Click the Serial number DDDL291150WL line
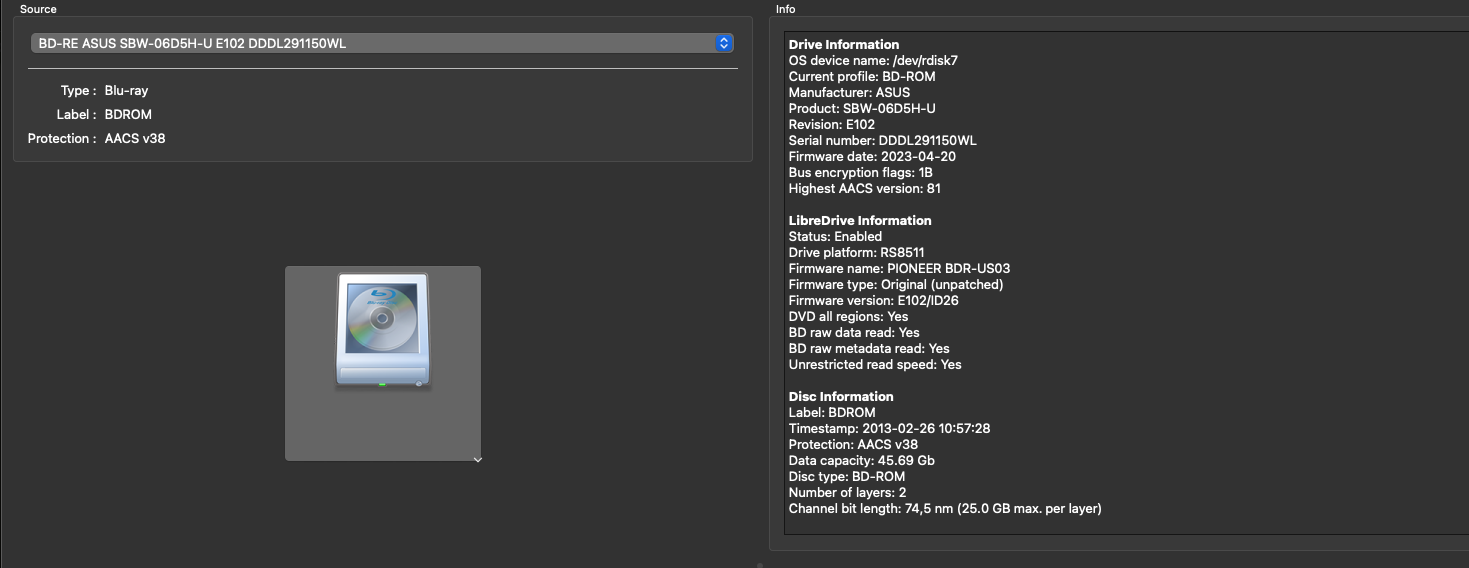 (x=882, y=141)
